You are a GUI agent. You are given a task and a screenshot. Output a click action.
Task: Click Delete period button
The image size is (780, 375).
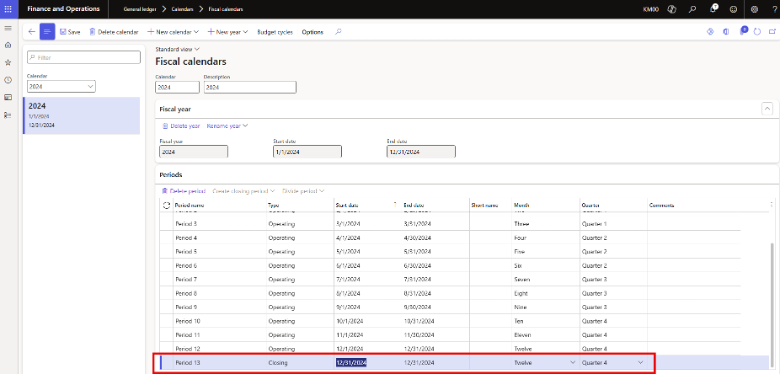click(x=184, y=191)
